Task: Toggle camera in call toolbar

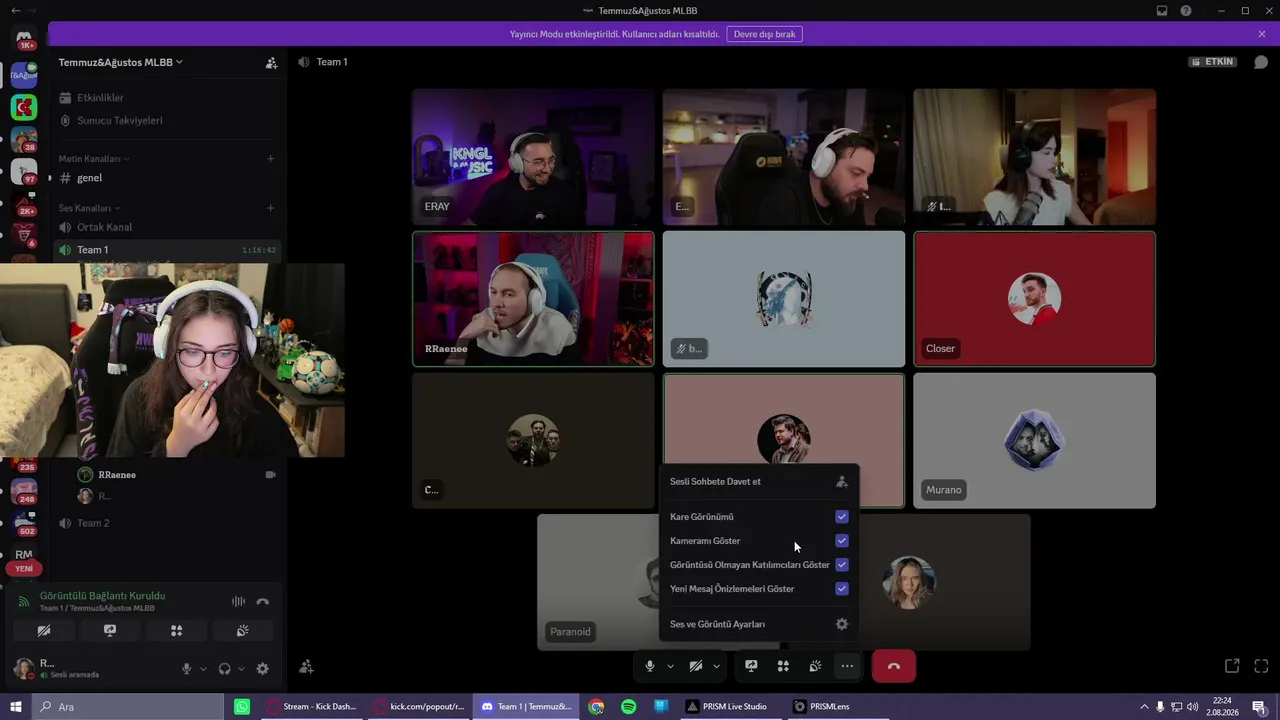Action: pos(696,666)
